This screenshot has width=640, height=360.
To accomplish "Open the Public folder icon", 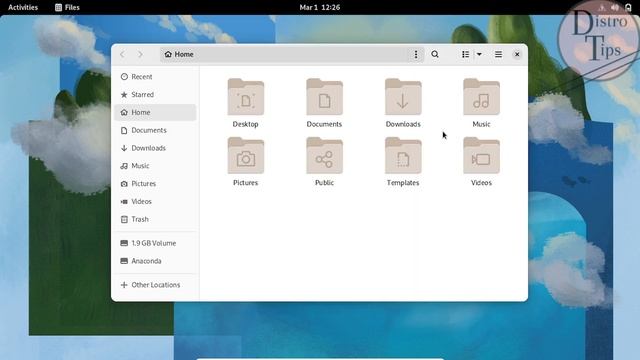I will click(x=324, y=156).
